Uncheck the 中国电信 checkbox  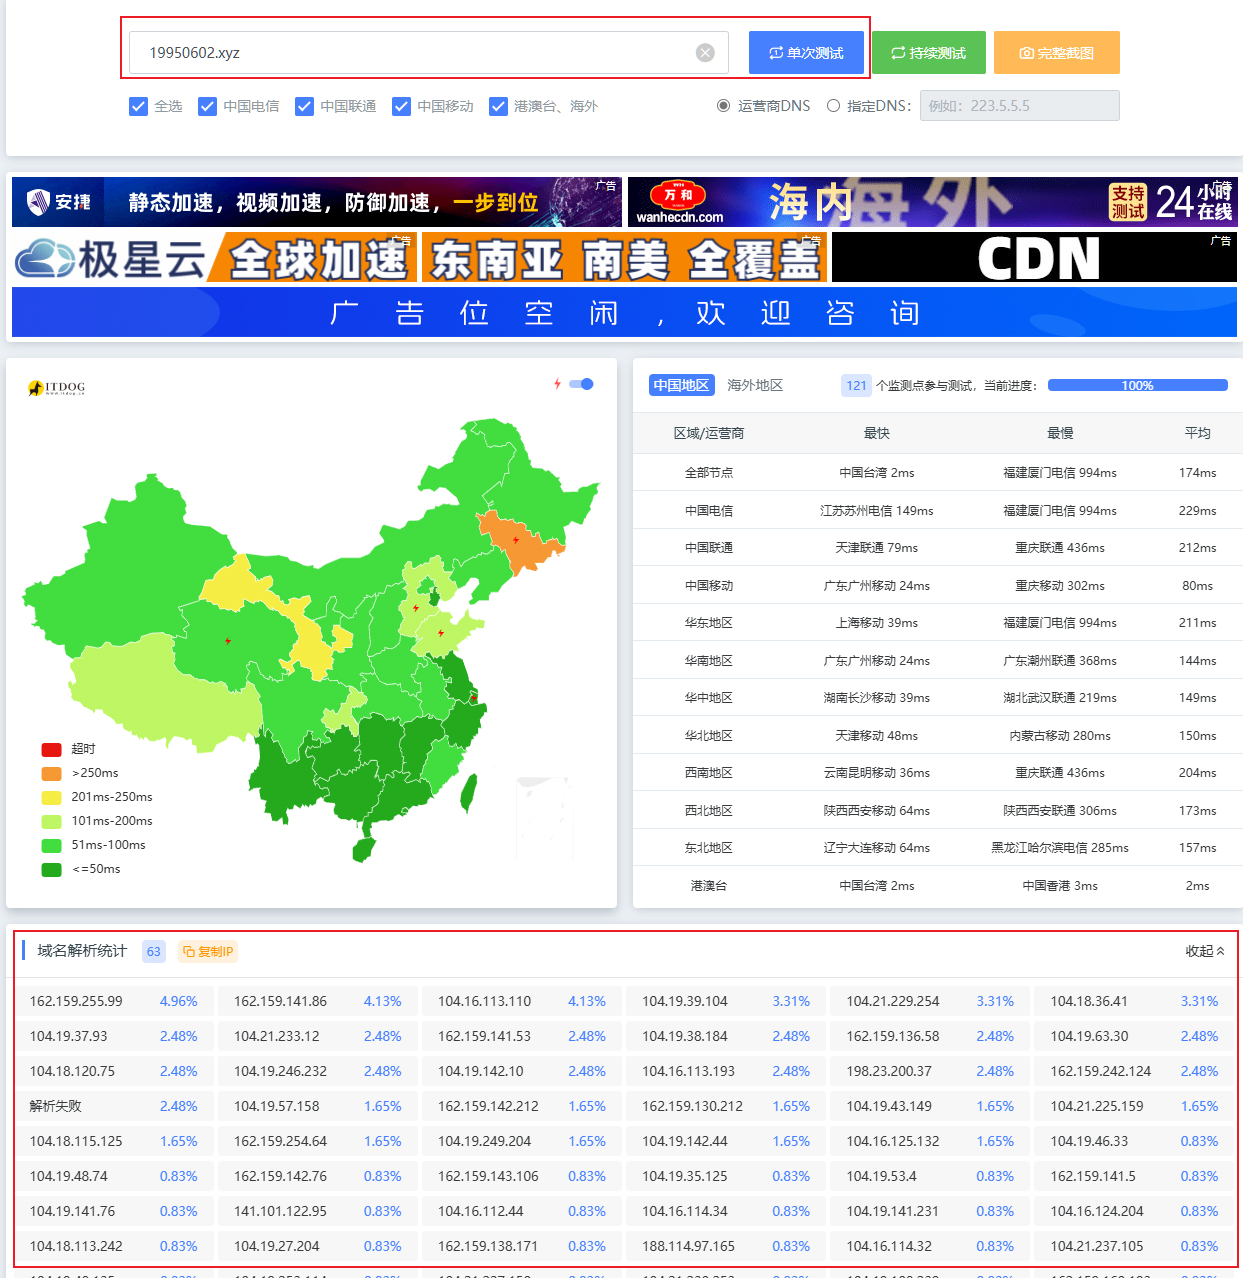point(208,106)
